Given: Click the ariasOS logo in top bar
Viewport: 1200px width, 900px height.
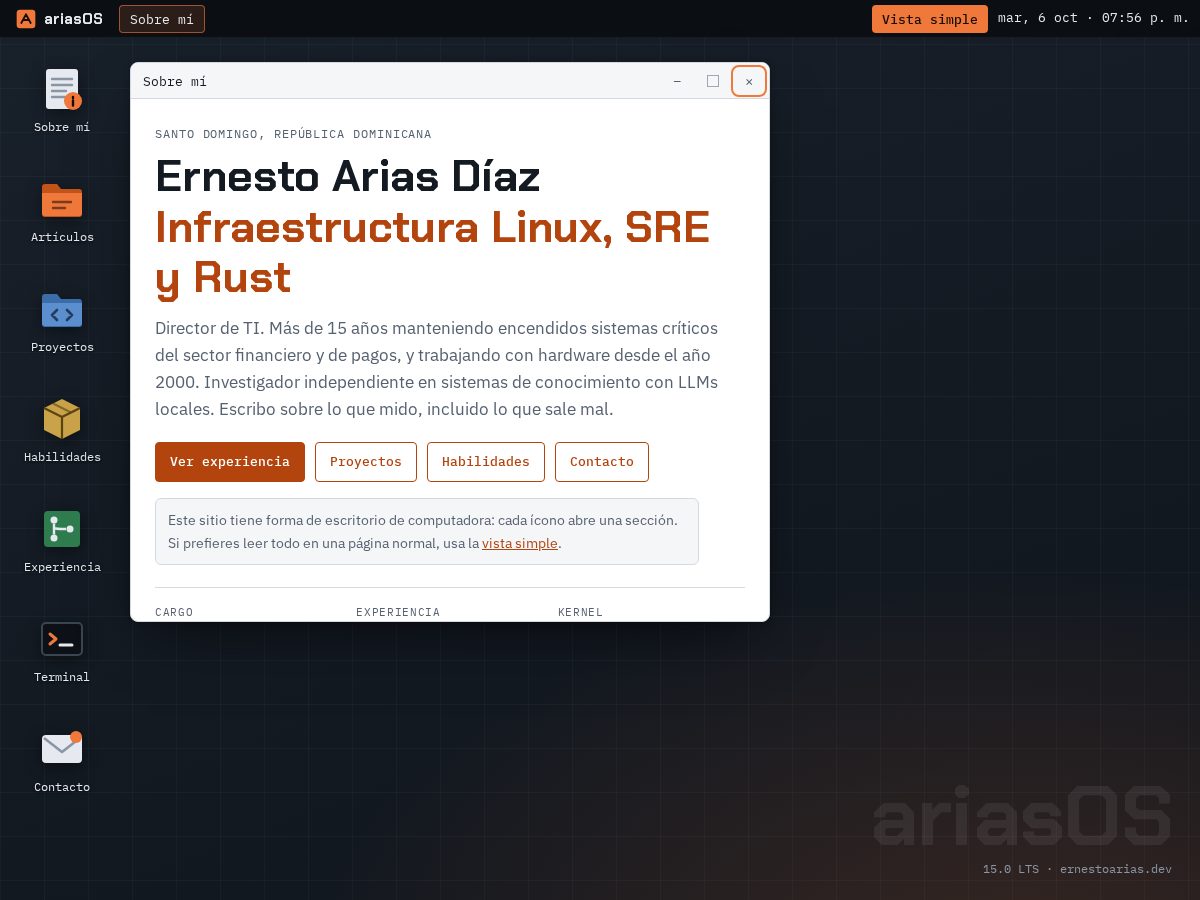Looking at the screenshot, I should [60, 19].
